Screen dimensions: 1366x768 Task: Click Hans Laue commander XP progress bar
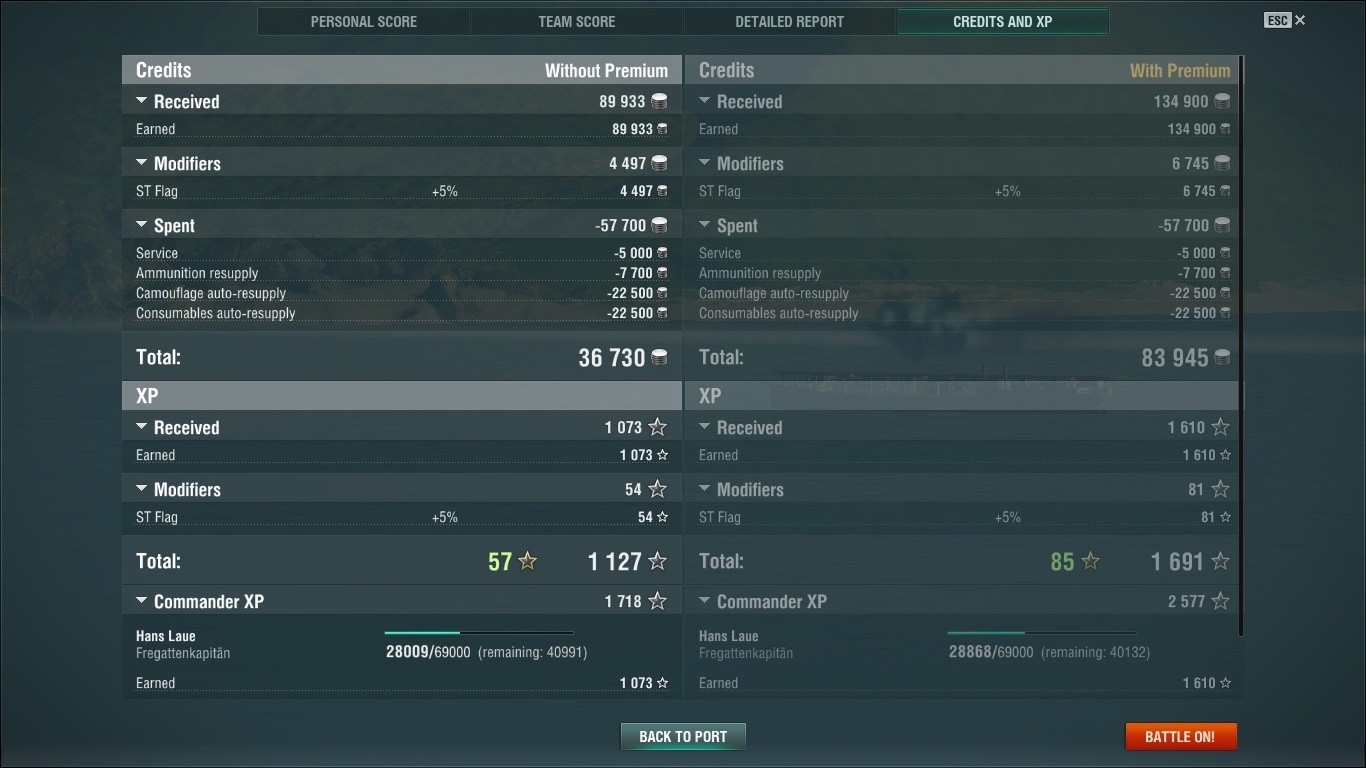coord(479,633)
